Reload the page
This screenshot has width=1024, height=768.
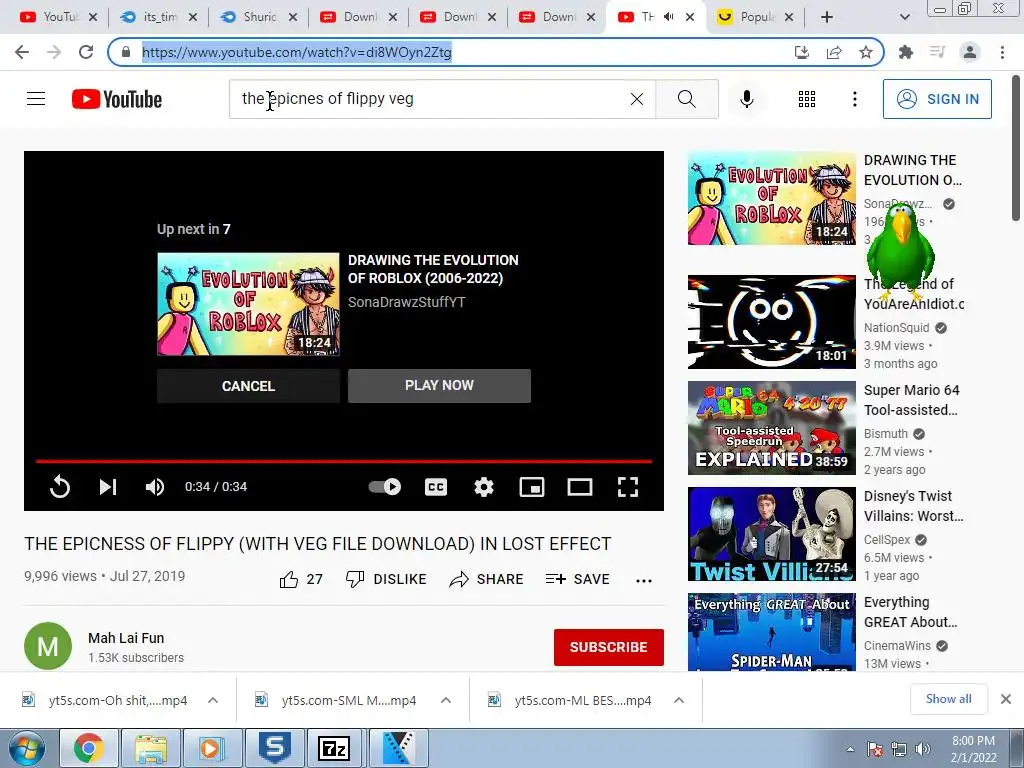(86, 52)
